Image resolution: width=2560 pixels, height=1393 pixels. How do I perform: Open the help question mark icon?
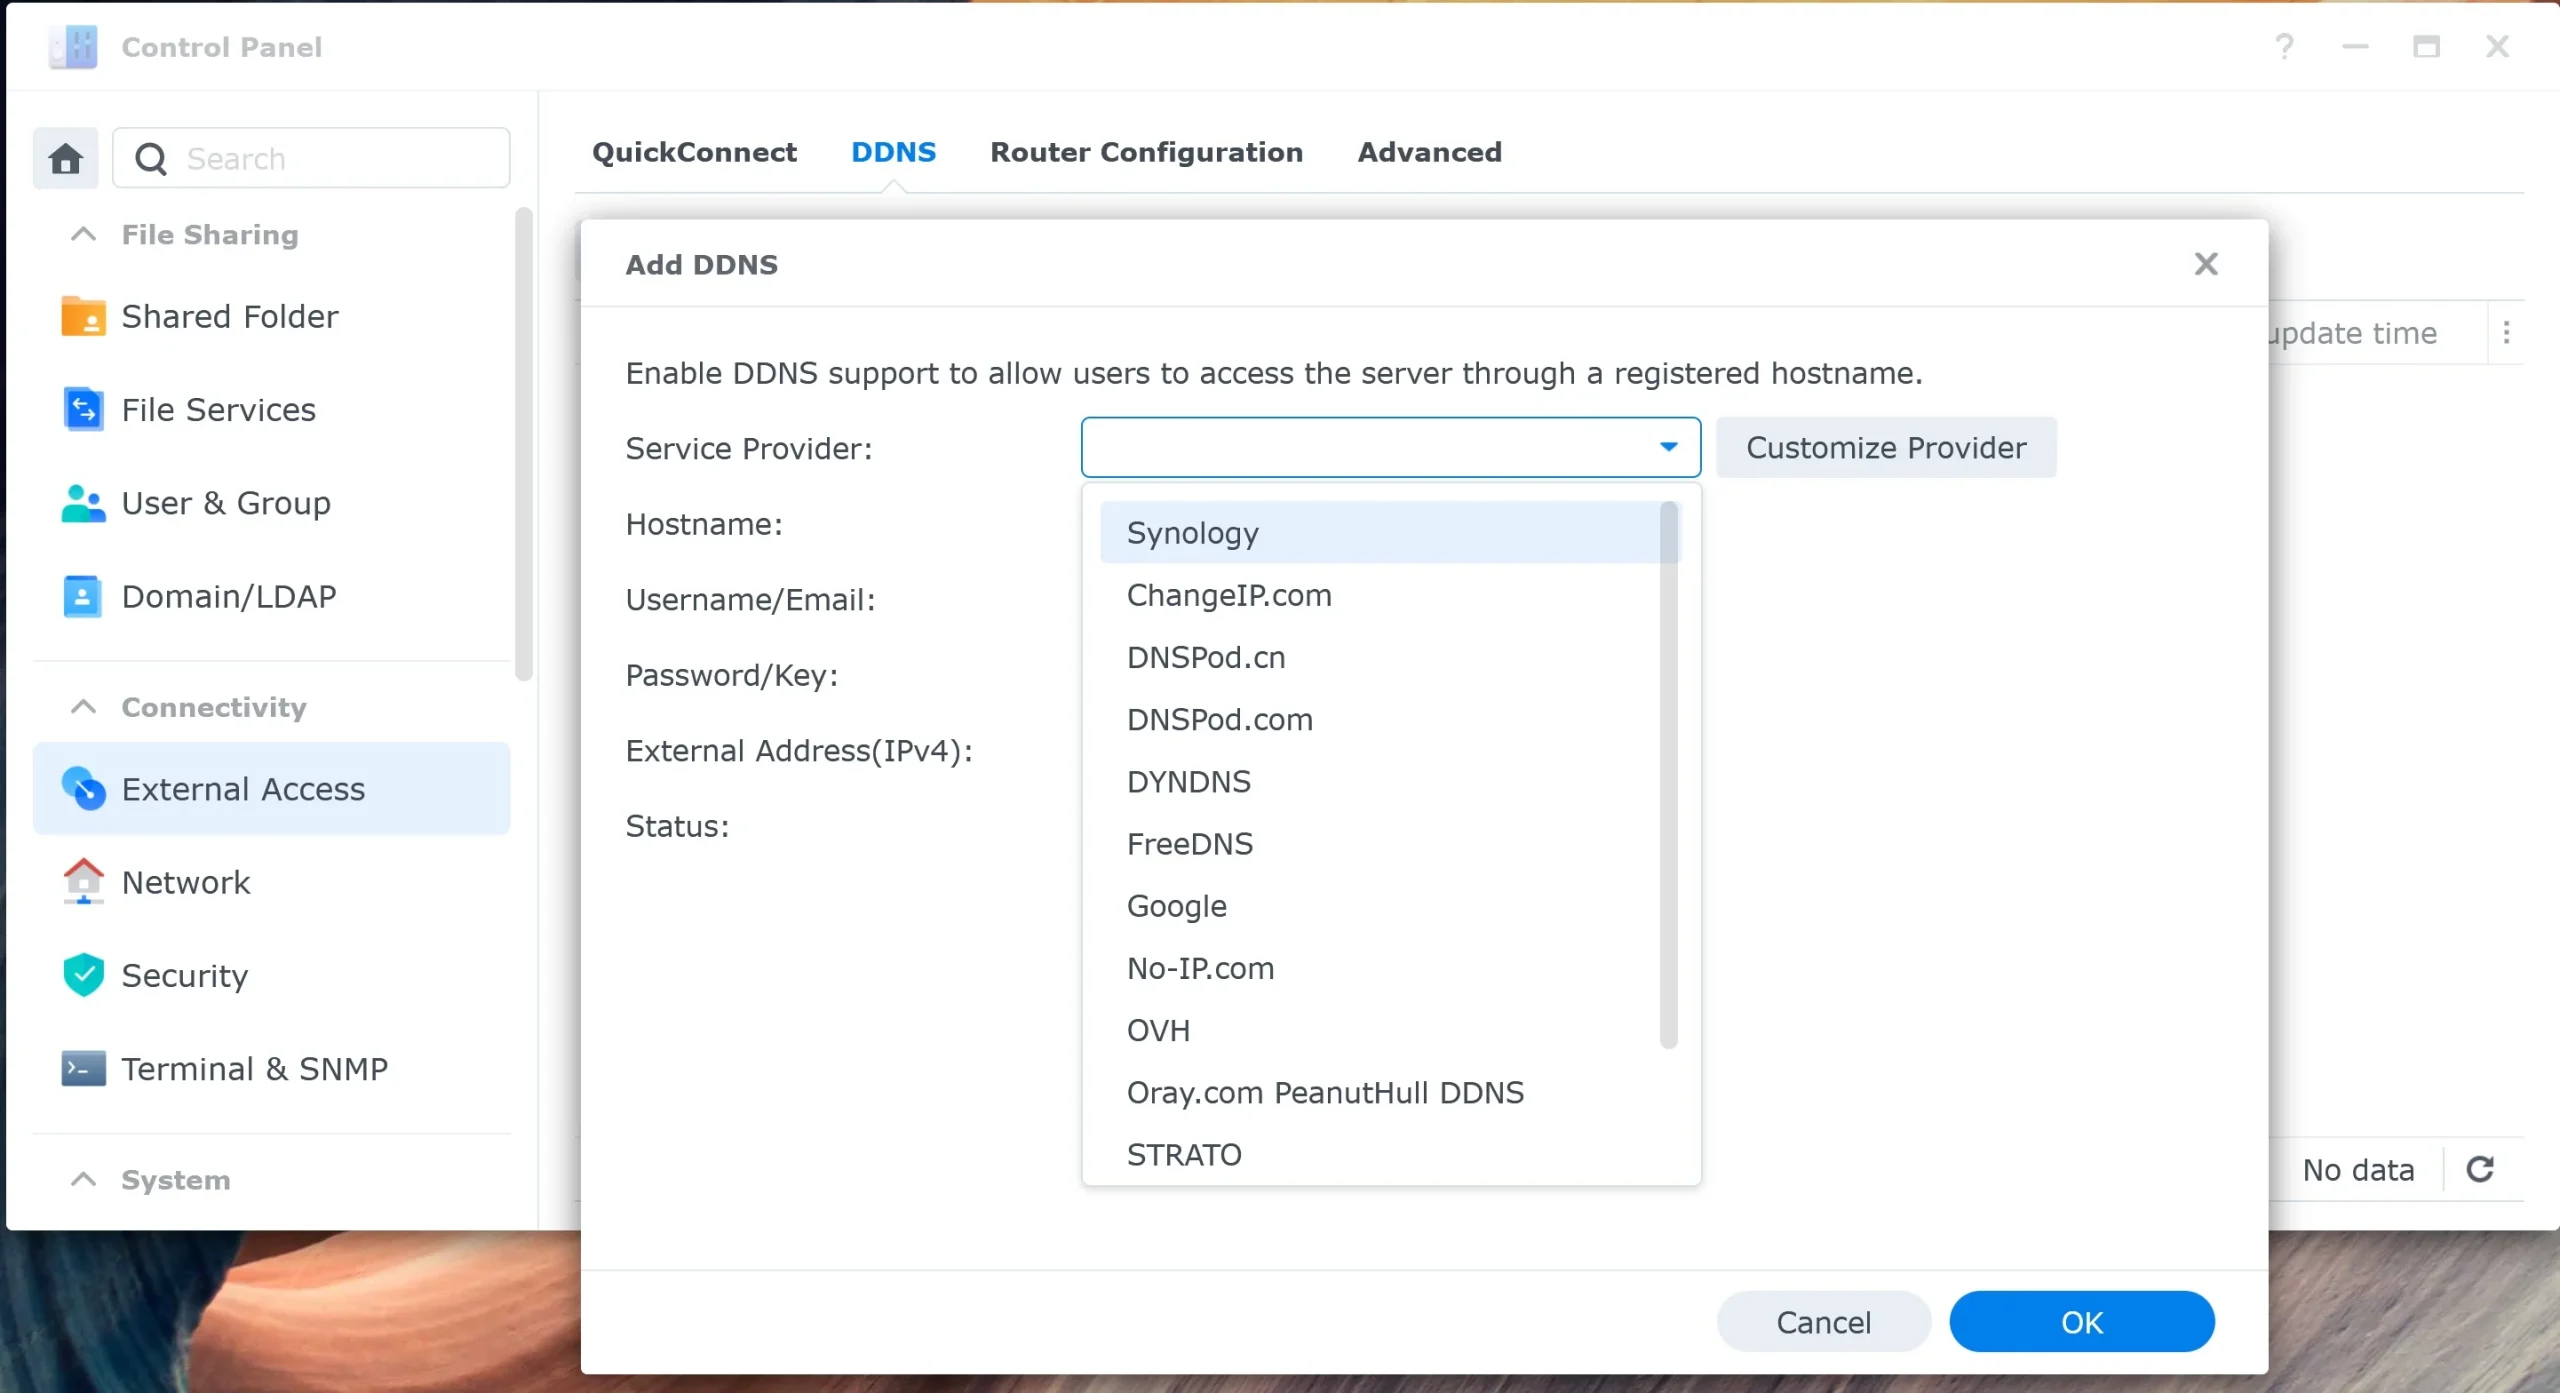tap(2284, 46)
